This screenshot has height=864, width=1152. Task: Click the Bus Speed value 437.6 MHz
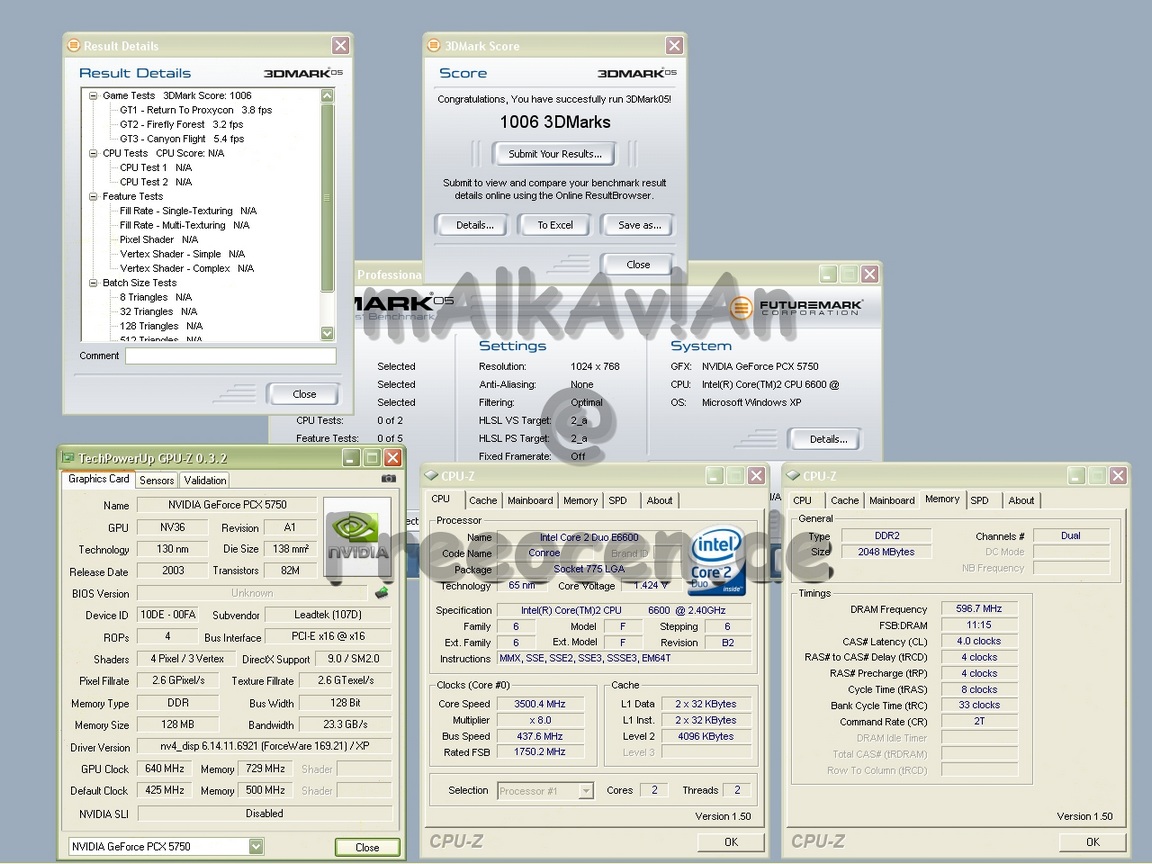click(540, 736)
